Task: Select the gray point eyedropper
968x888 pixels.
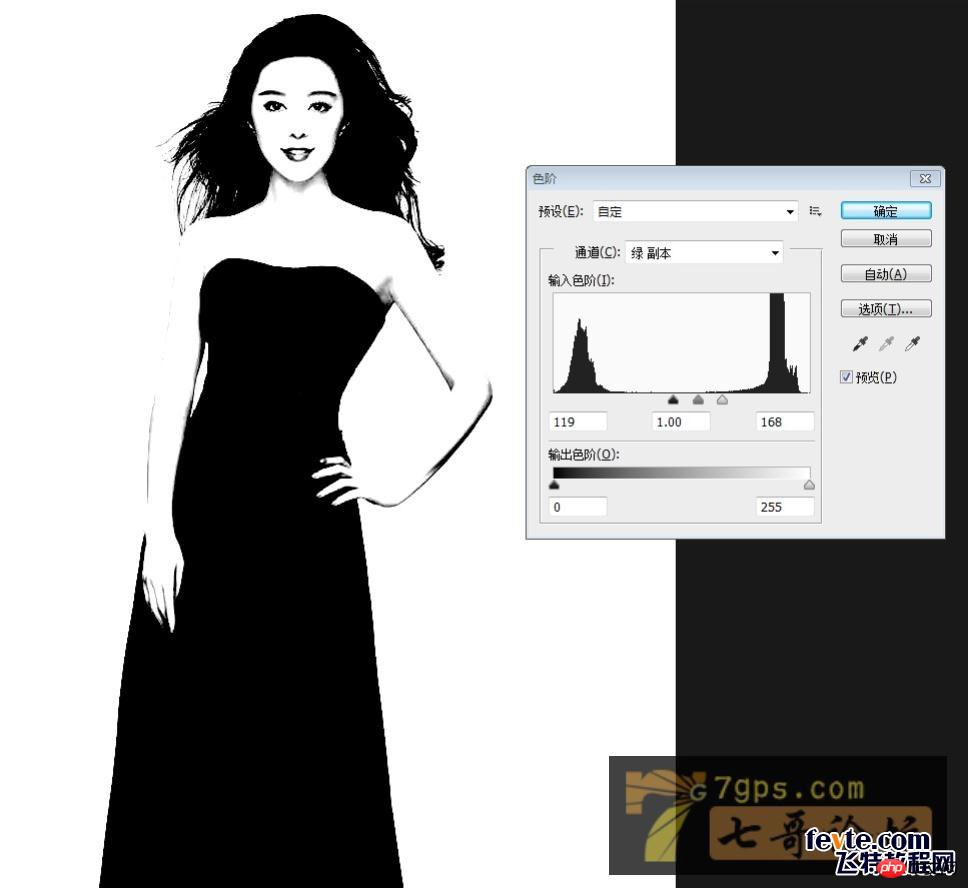Action: click(x=886, y=344)
